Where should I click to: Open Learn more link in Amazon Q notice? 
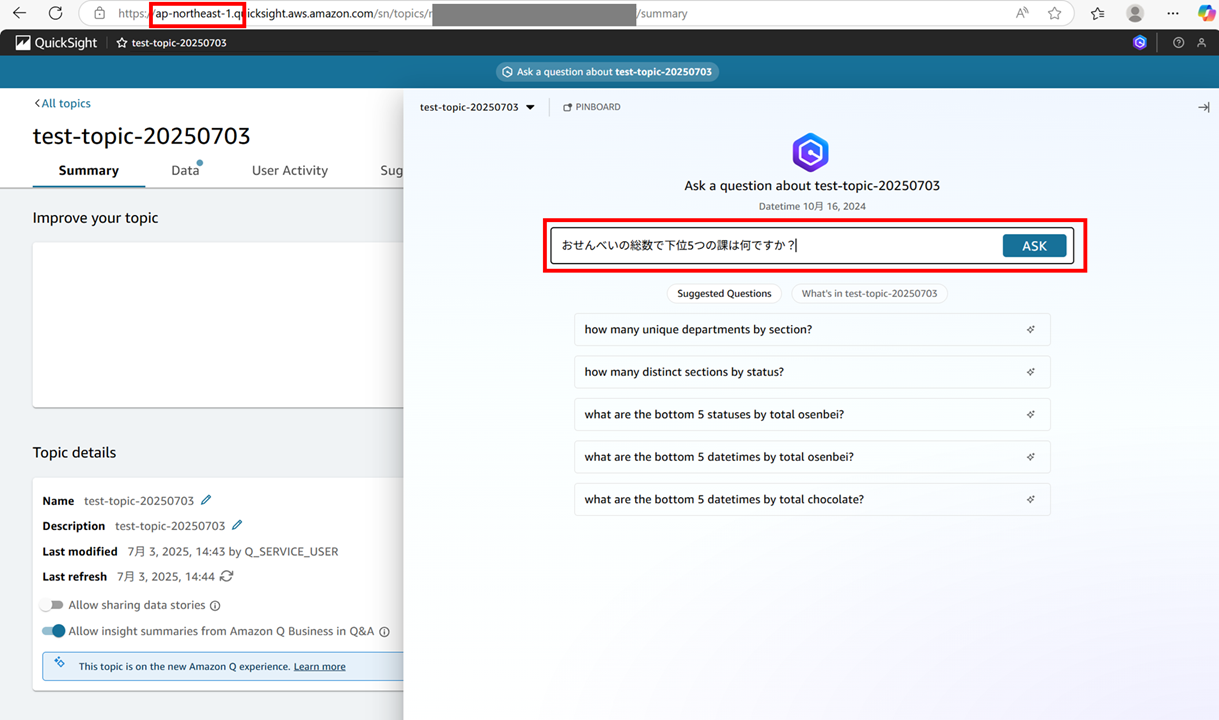[319, 666]
